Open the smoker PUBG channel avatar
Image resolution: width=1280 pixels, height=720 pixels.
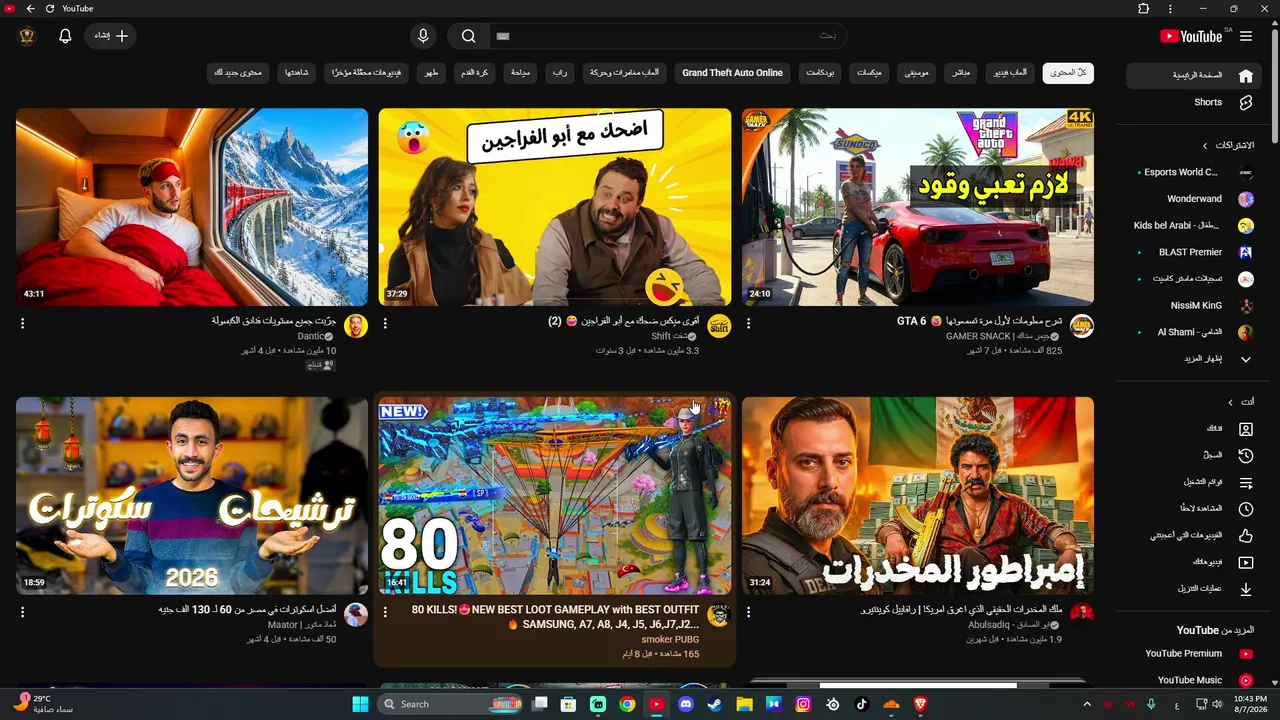pyautogui.click(x=719, y=615)
